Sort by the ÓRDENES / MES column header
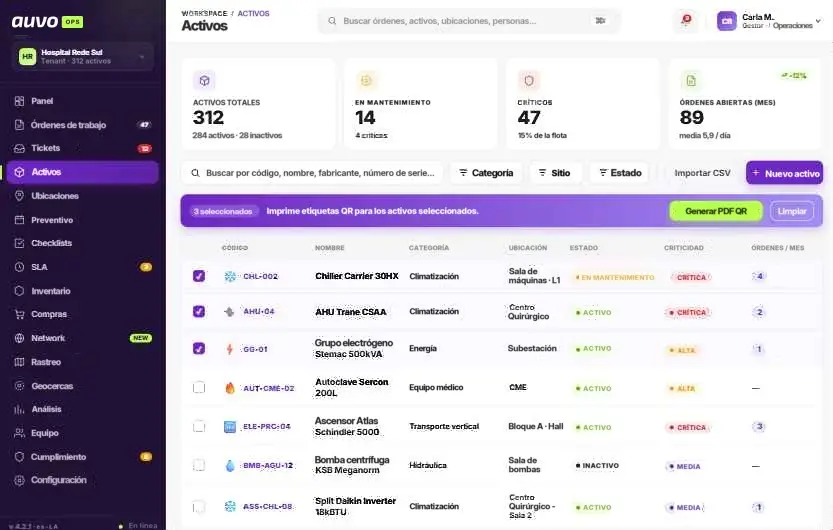Image resolution: width=833 pixels, height=530 pixels. pyautogui.click(x=777, y=247)
